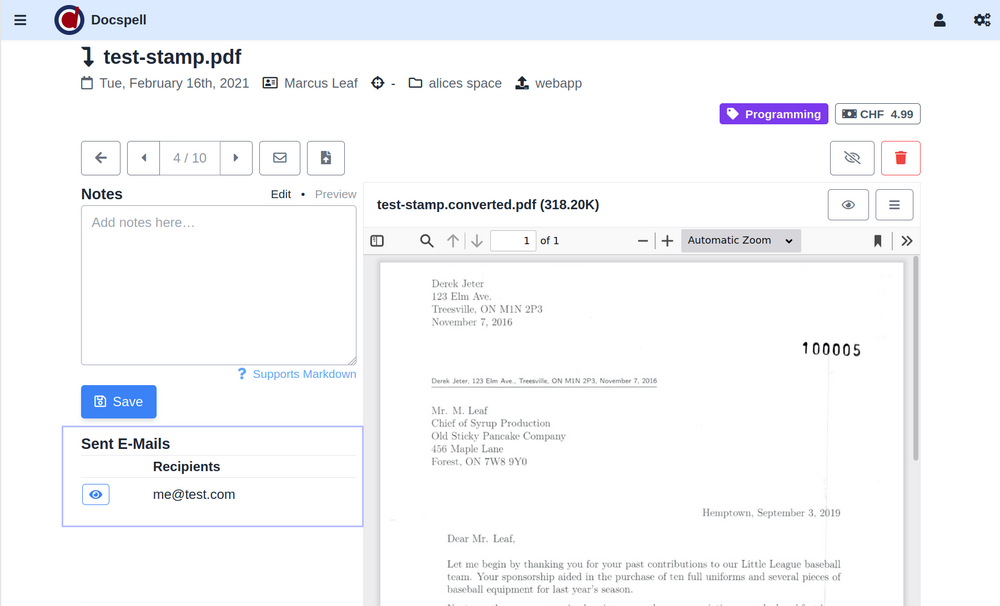This screenshot has height=606, width=1000.
Task: View the attachment using the eye button
Action: tap(847, 205)
